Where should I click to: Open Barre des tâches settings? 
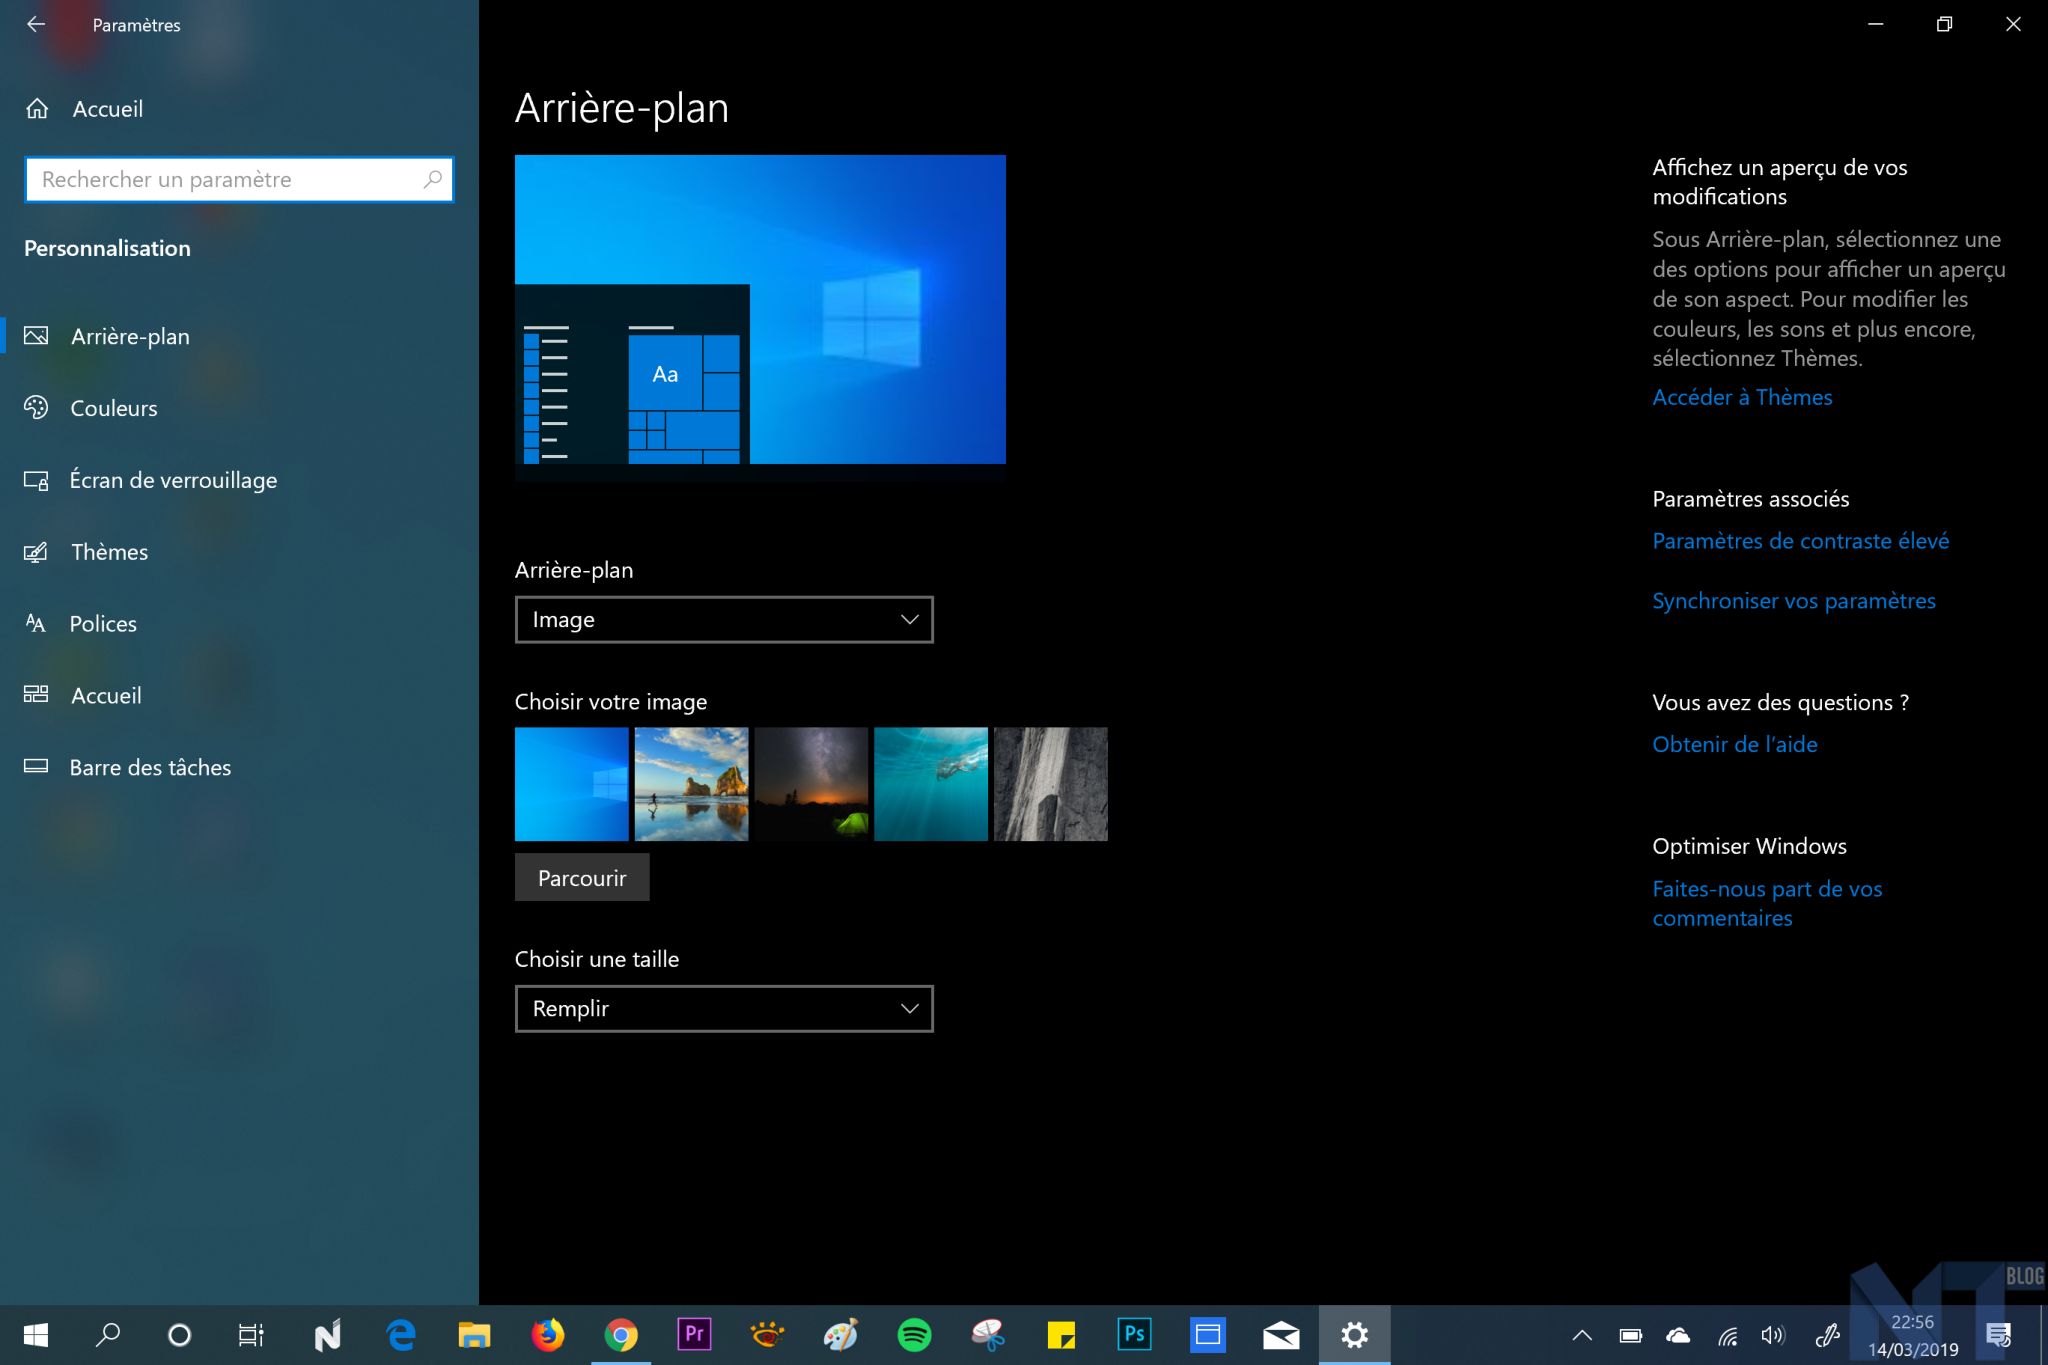click(149, 768)
